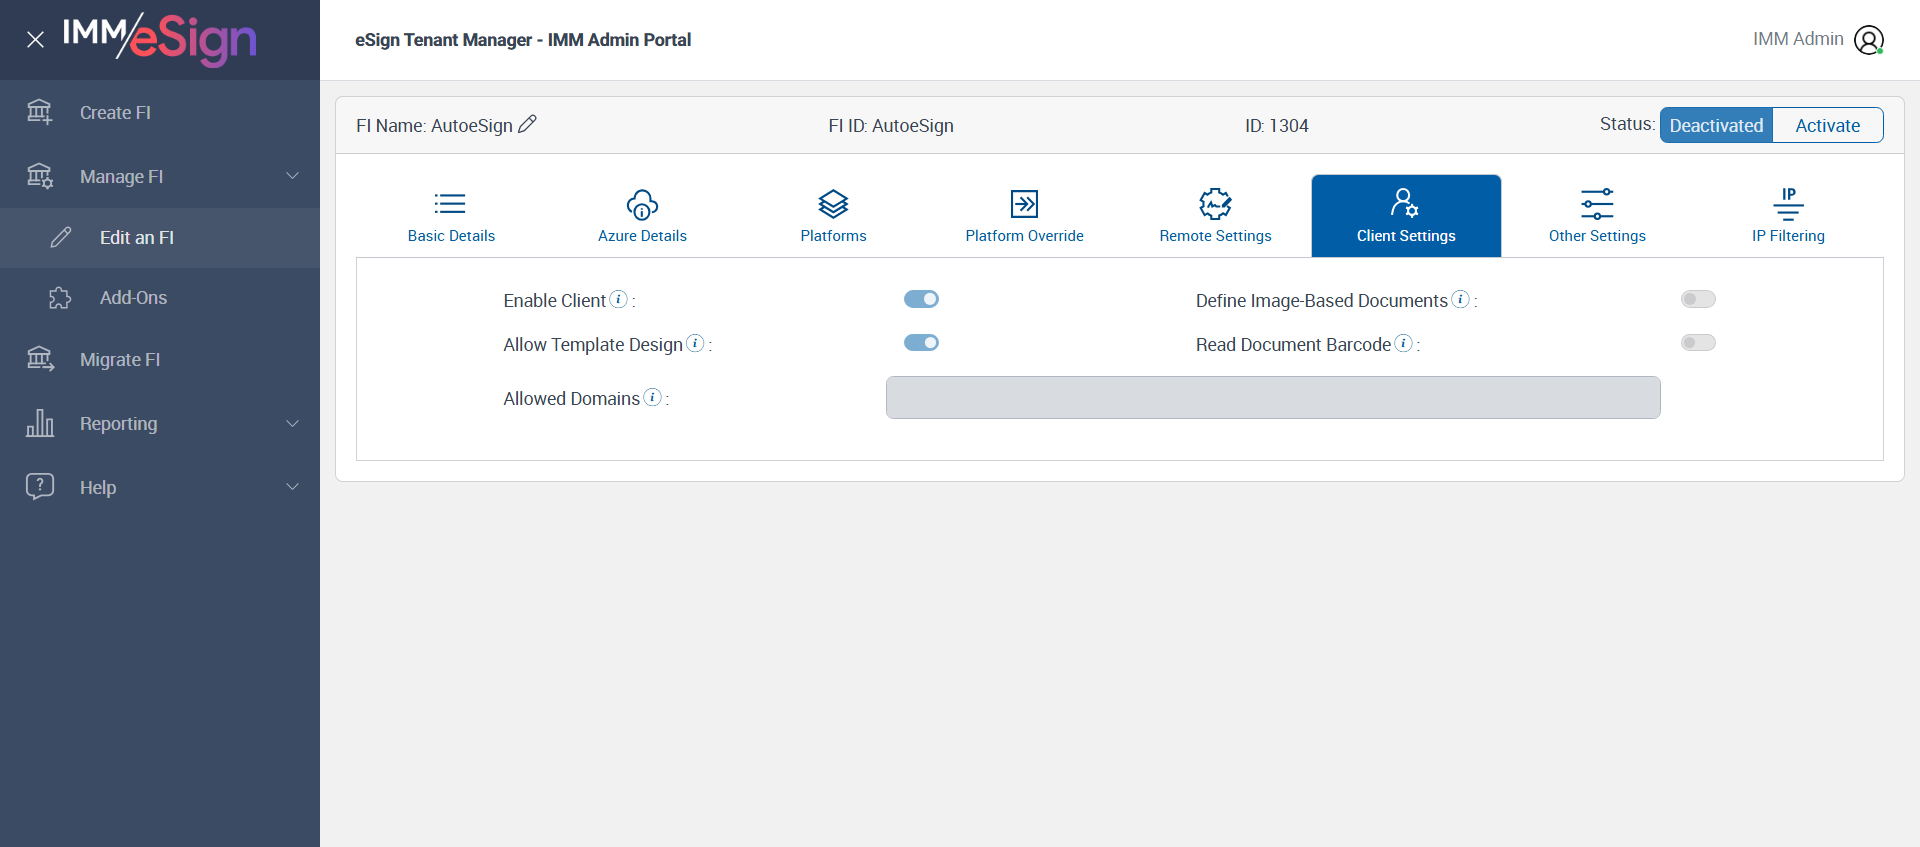This screenshot has width=1920, height=847.
Task: Click the Reporting bar chart icon
Action: point(40,423)
